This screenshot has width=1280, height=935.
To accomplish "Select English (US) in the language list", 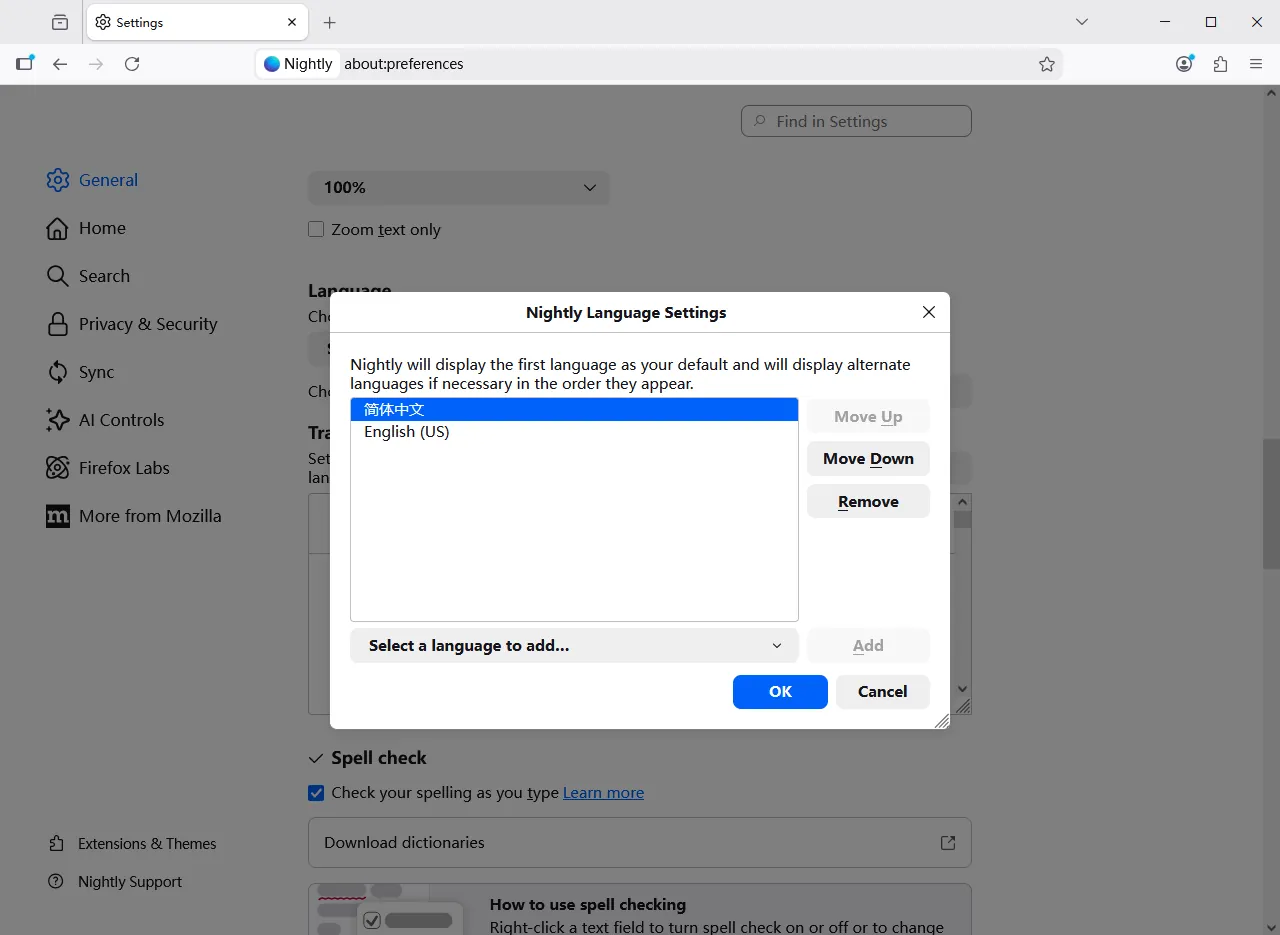I will pos(407,431).
